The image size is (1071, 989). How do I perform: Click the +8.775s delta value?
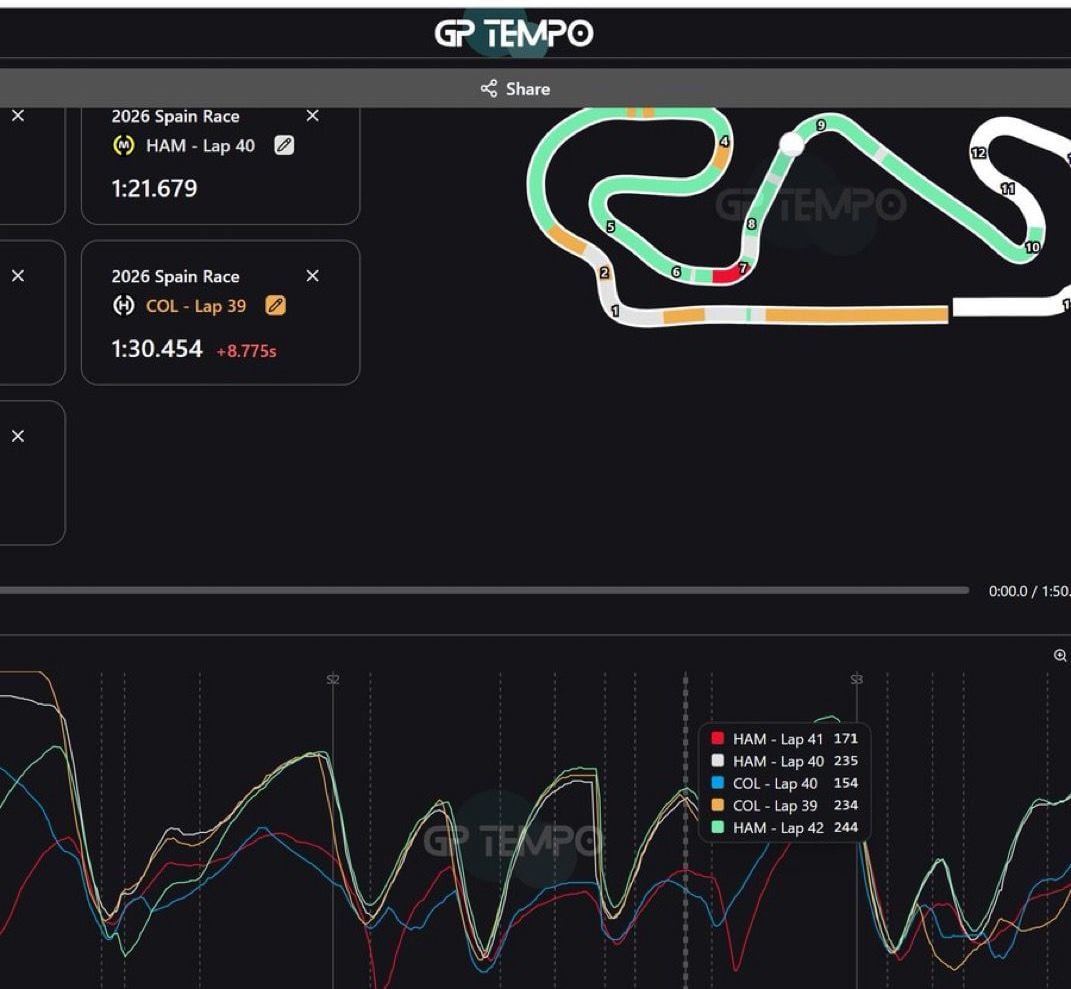click(247, 351)
